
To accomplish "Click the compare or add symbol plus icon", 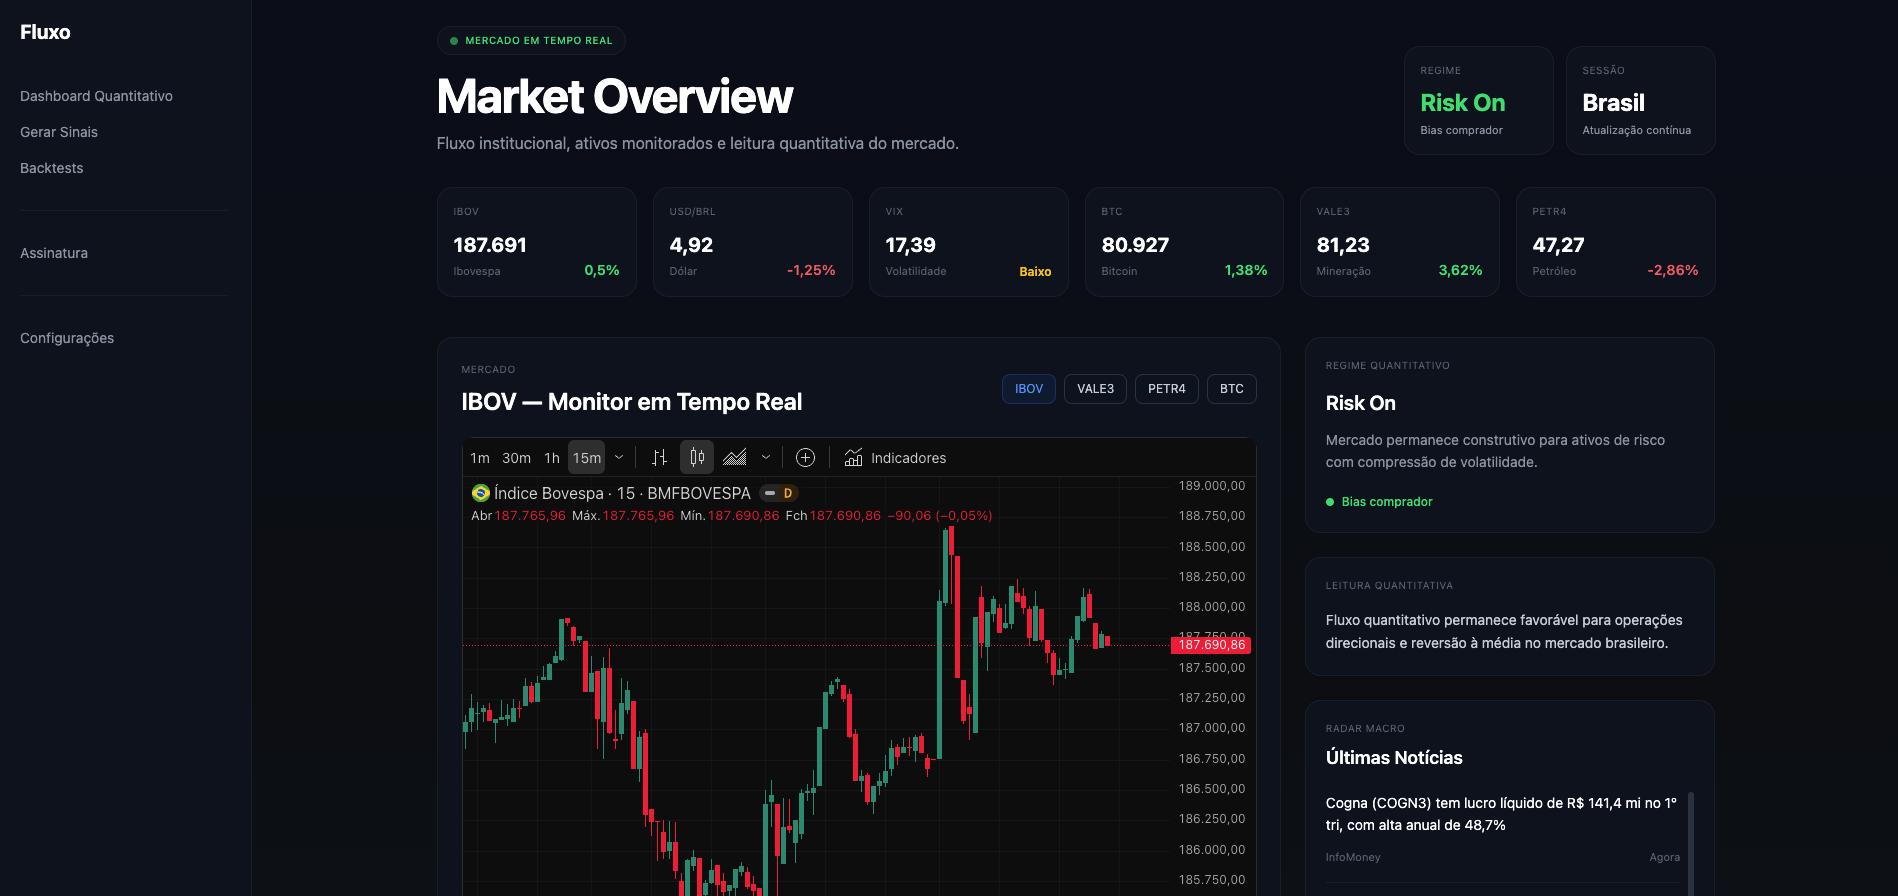I will tap(805, 458).
